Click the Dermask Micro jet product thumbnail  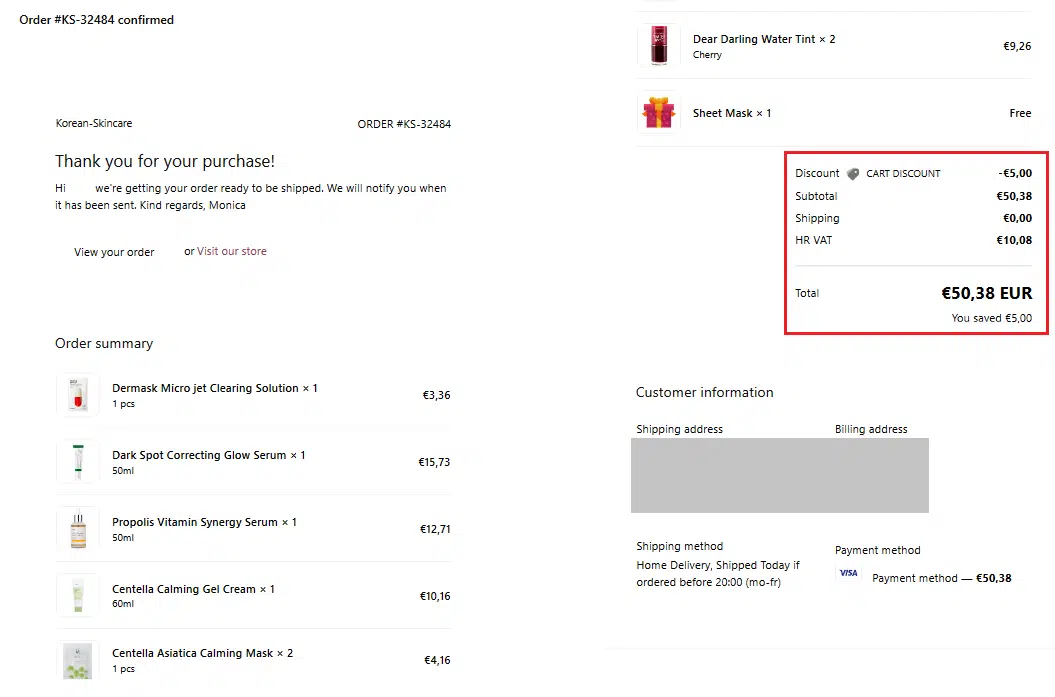[77, 394]
